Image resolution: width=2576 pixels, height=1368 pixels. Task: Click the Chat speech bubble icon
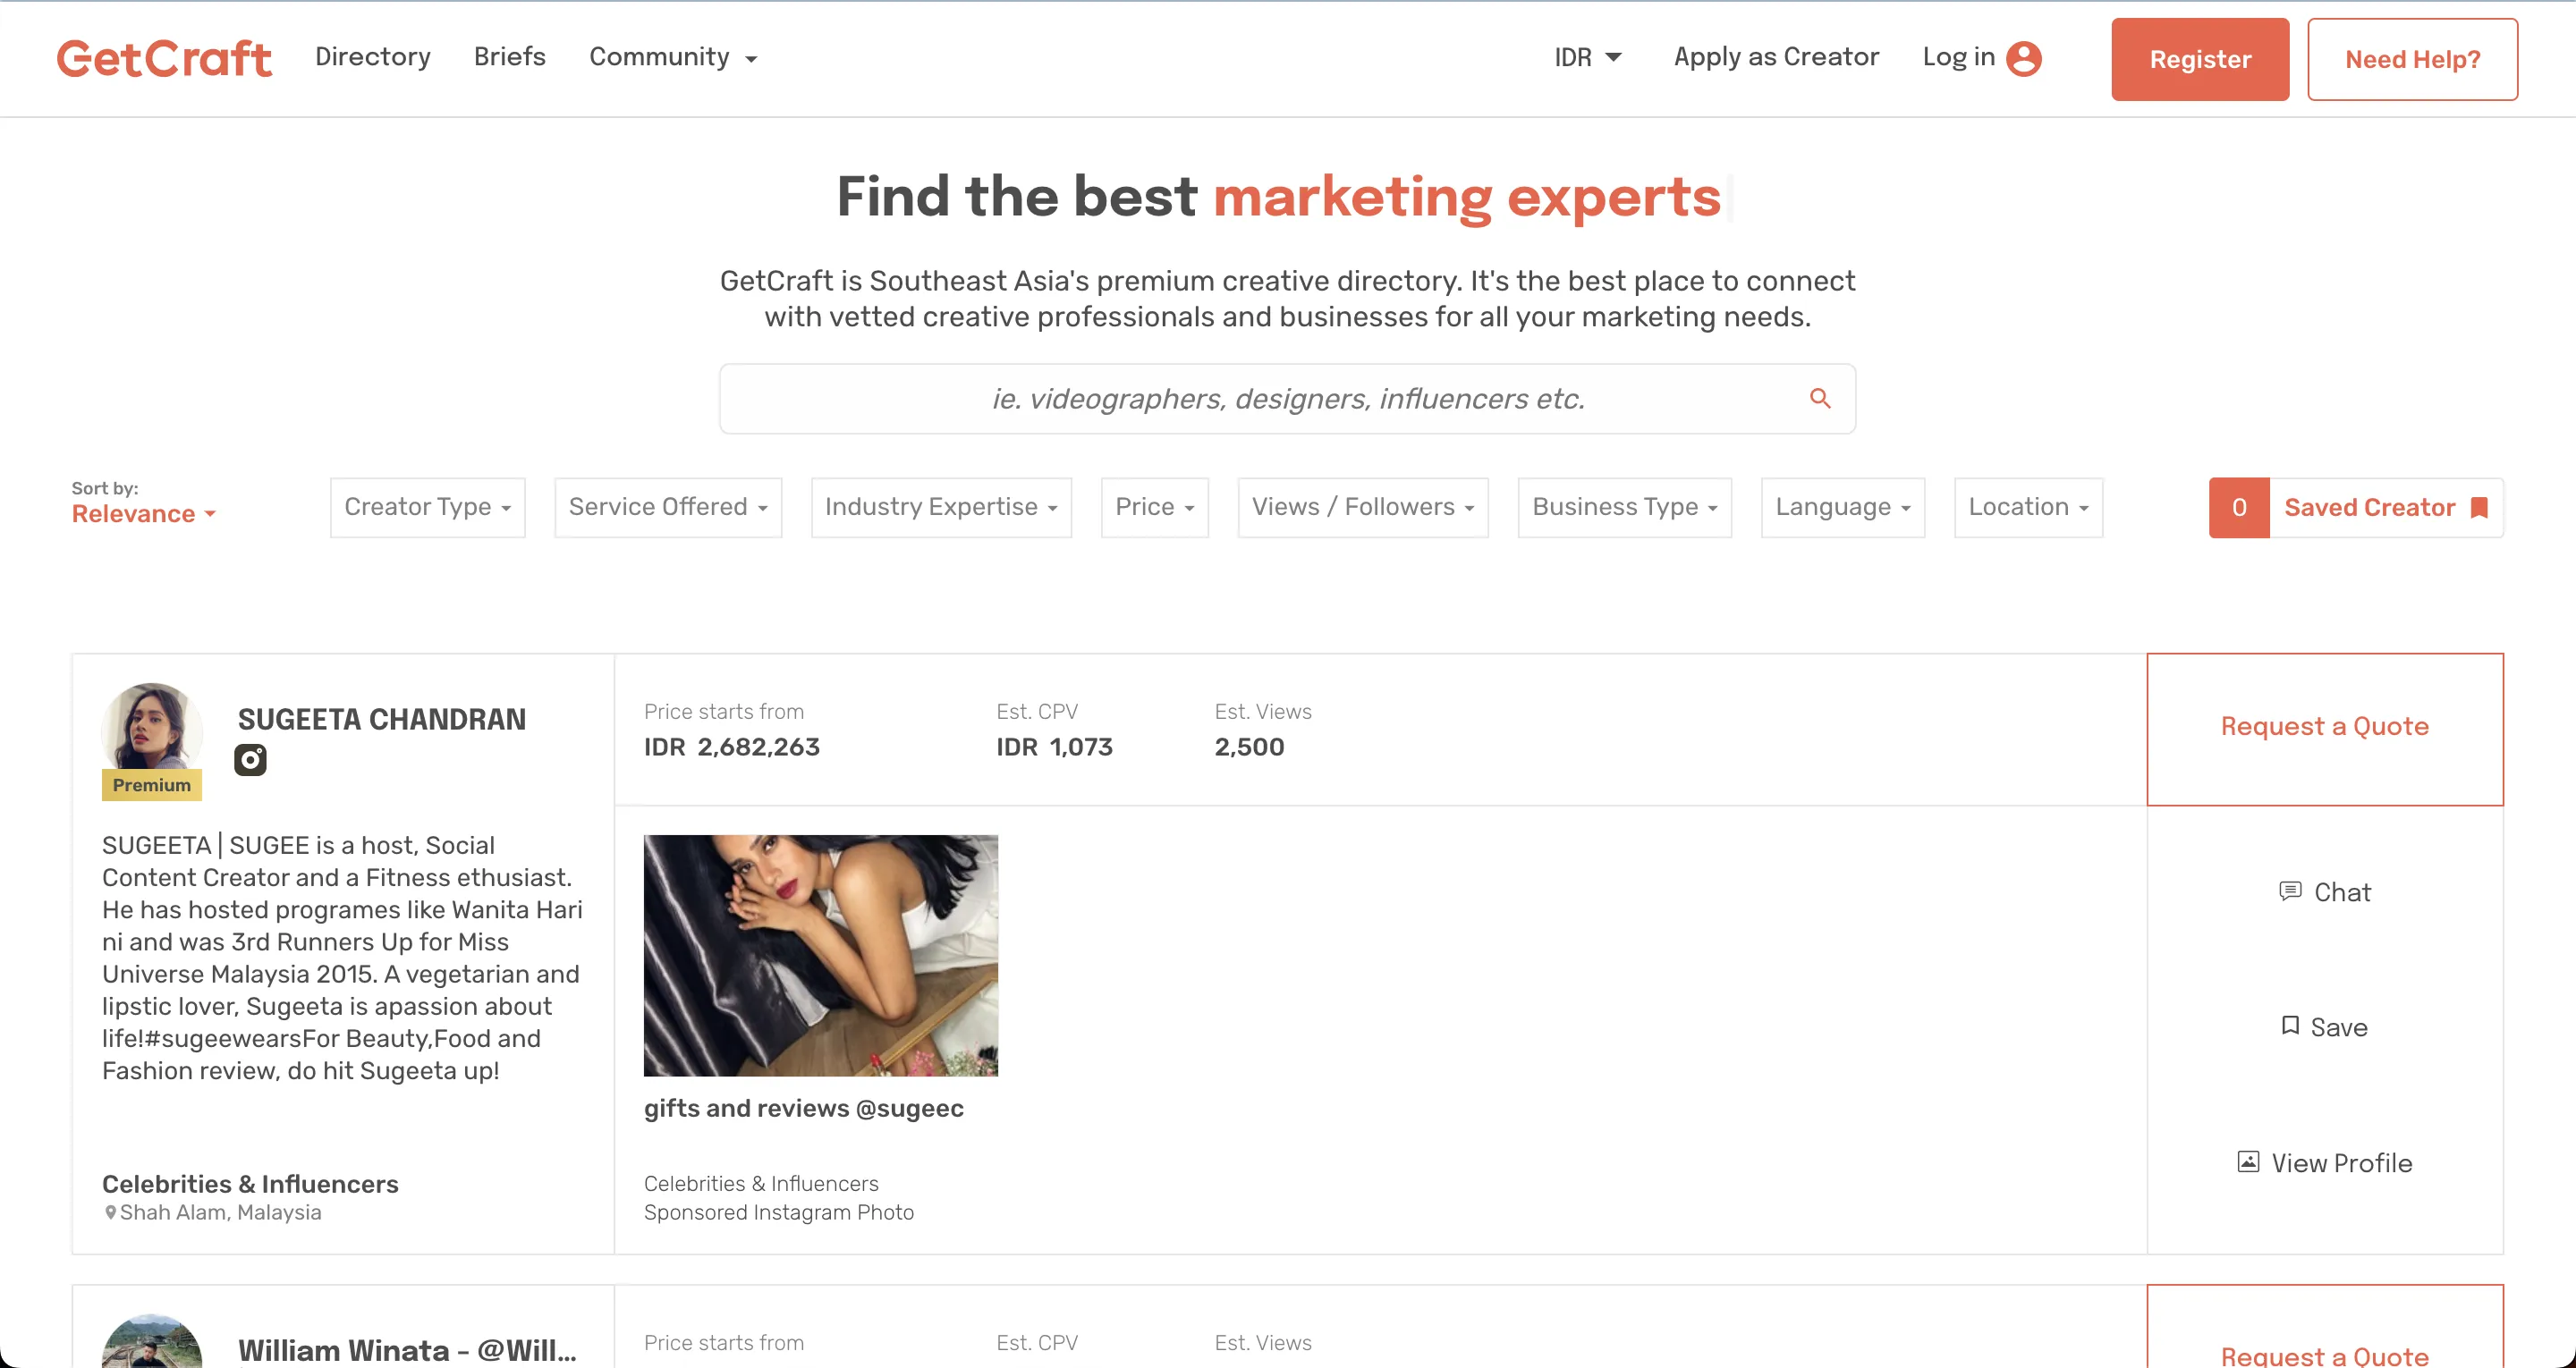[x=2290, y=890]
